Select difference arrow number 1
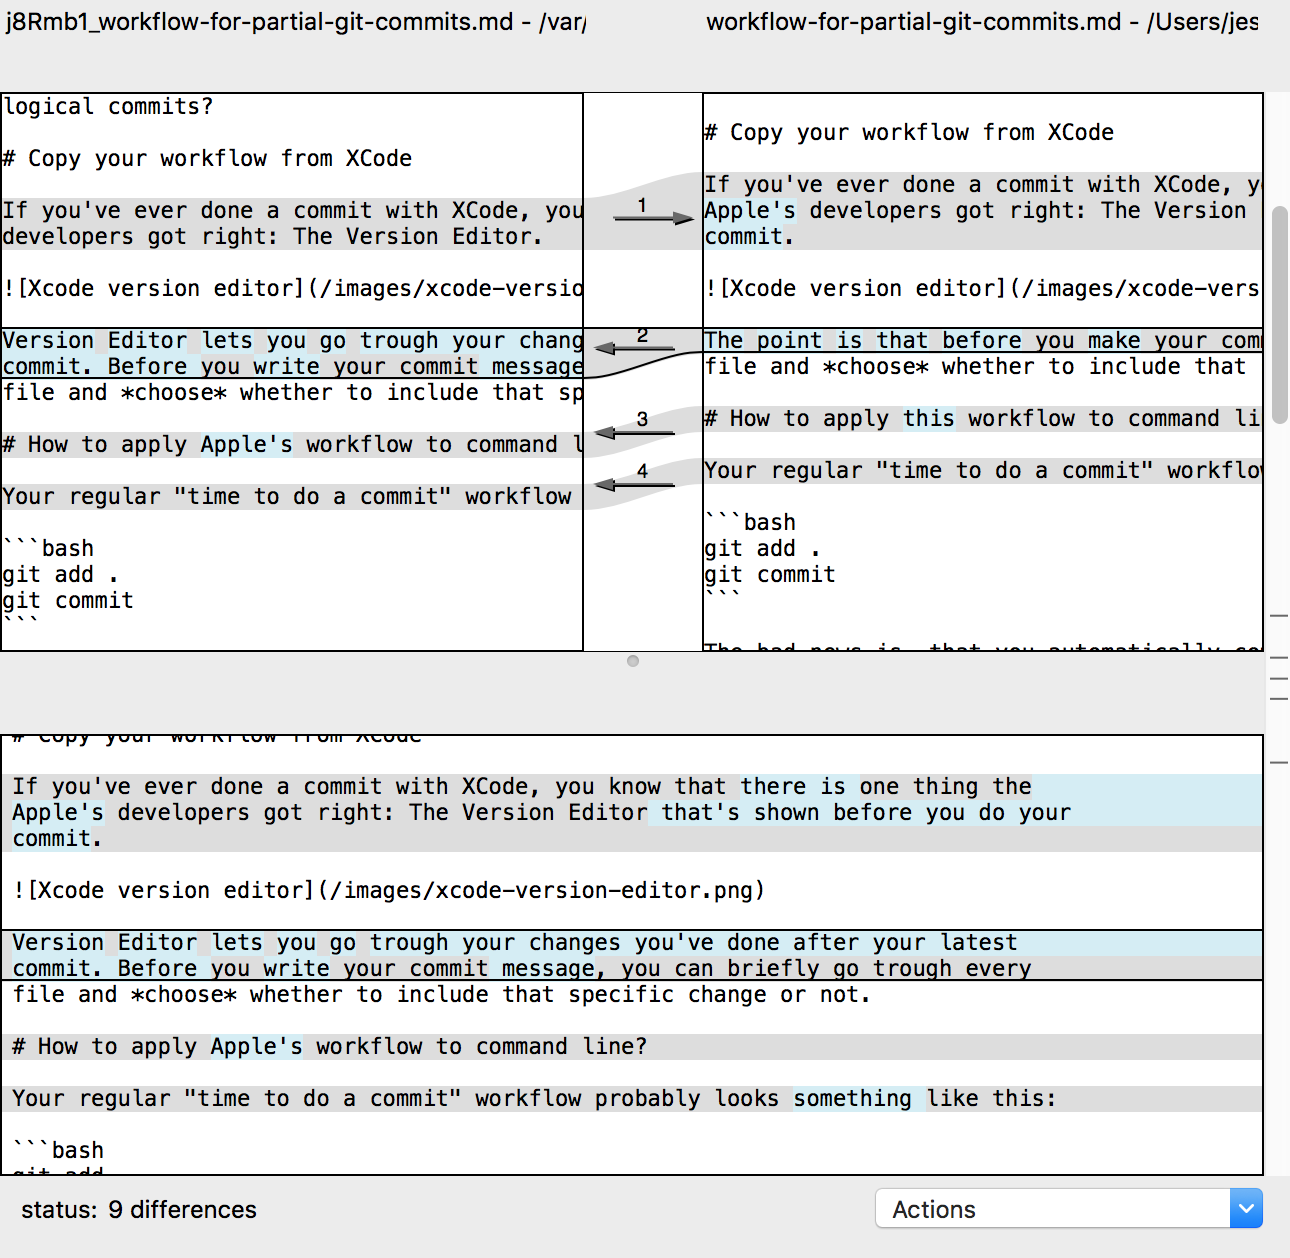 coord(653,217)
